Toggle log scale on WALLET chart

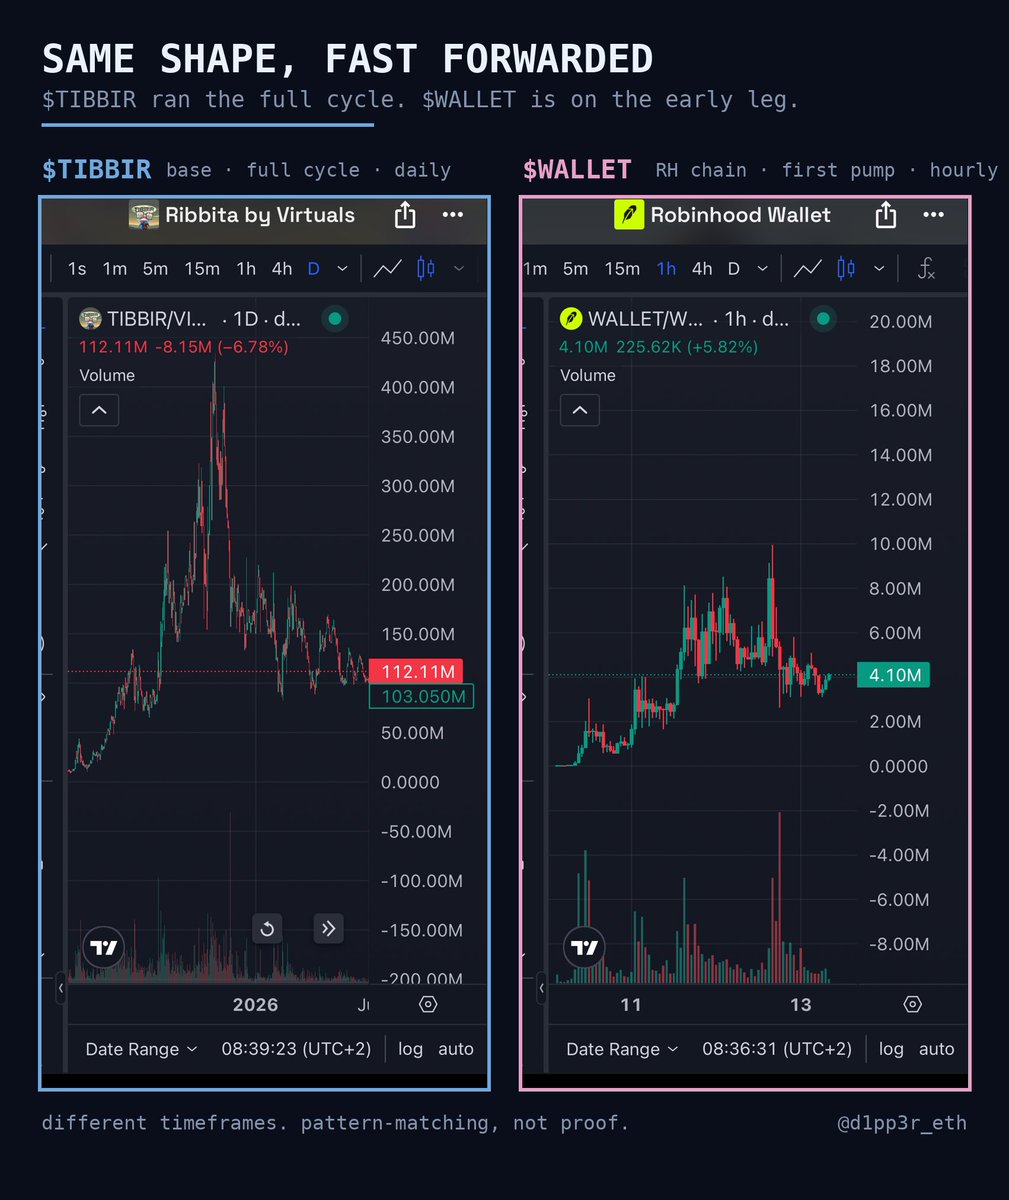click(891, 1049)
